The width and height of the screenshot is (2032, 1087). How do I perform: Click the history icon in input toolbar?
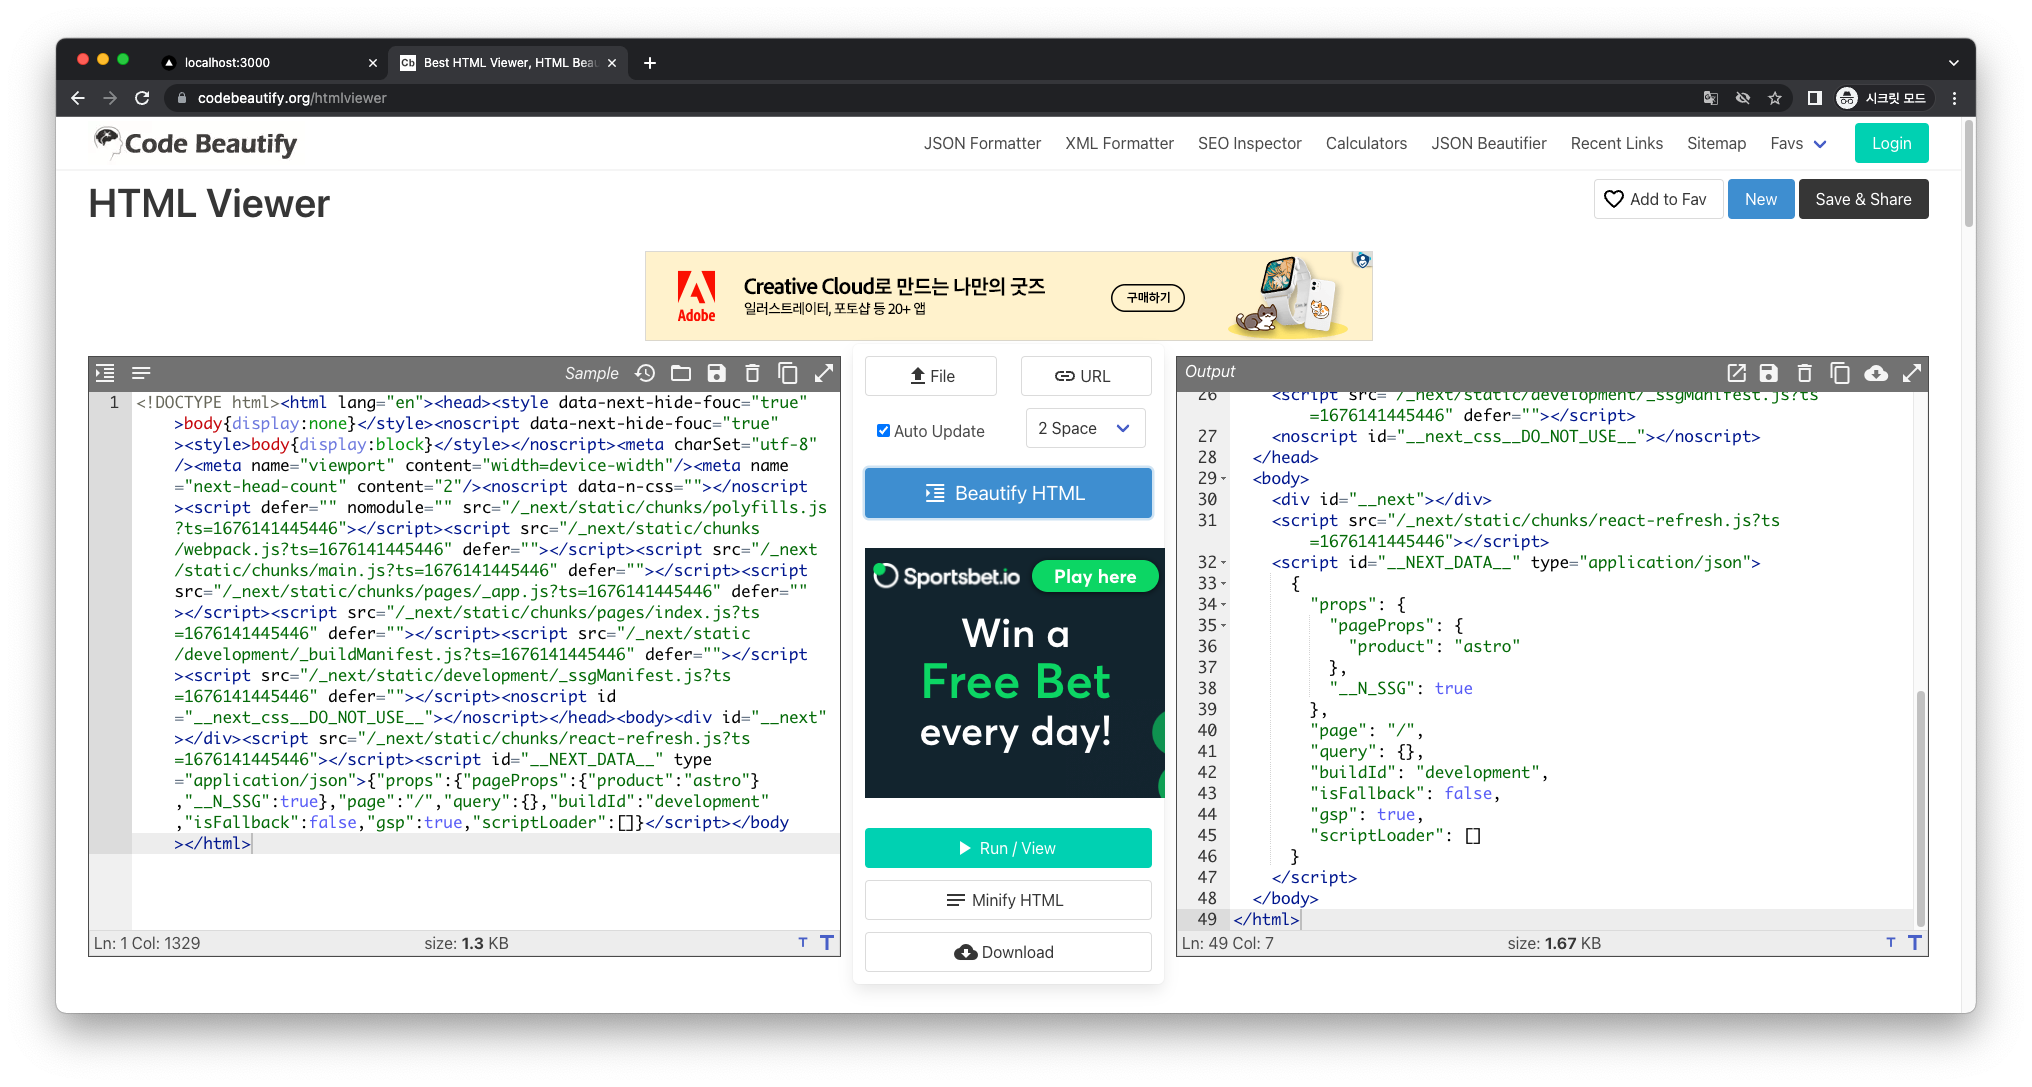pos(645,373)
